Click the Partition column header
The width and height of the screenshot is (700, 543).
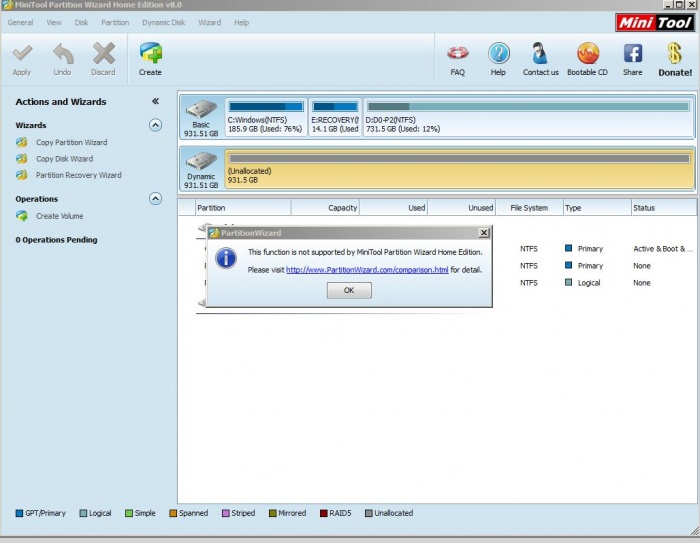pyautogui.click(x=243, y=208)
